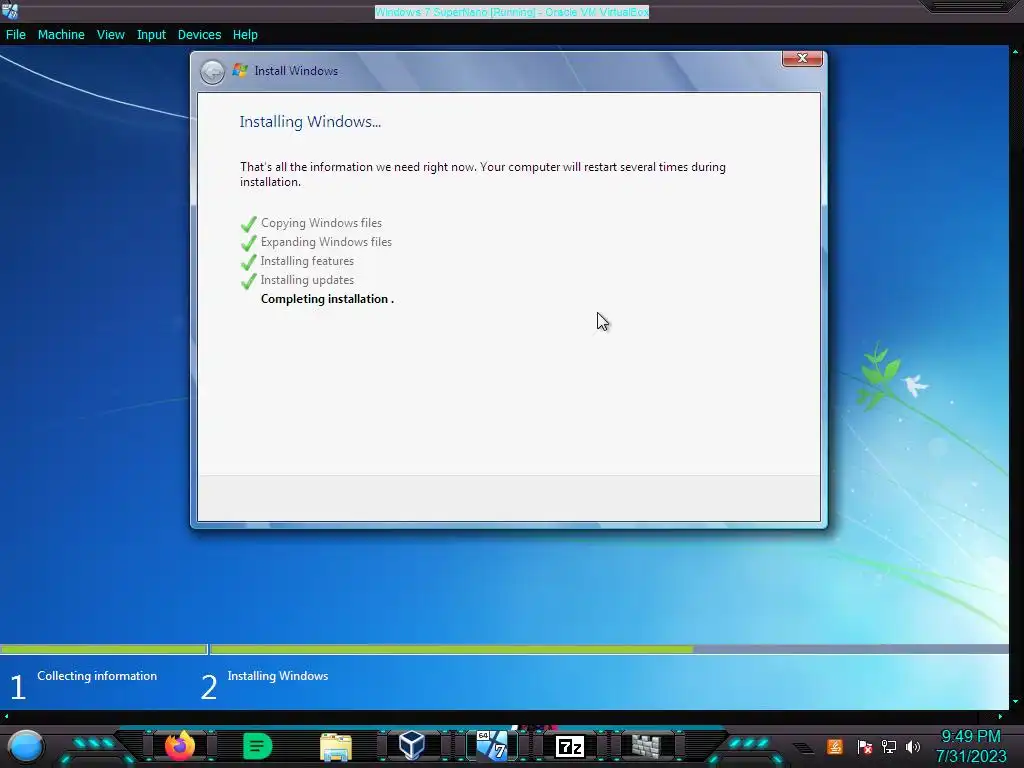Image resolution: width=1024 pixels, height=768 pixels.
Task: Click the VirtualBox window title icon
Action: click(x=10, y=10)
